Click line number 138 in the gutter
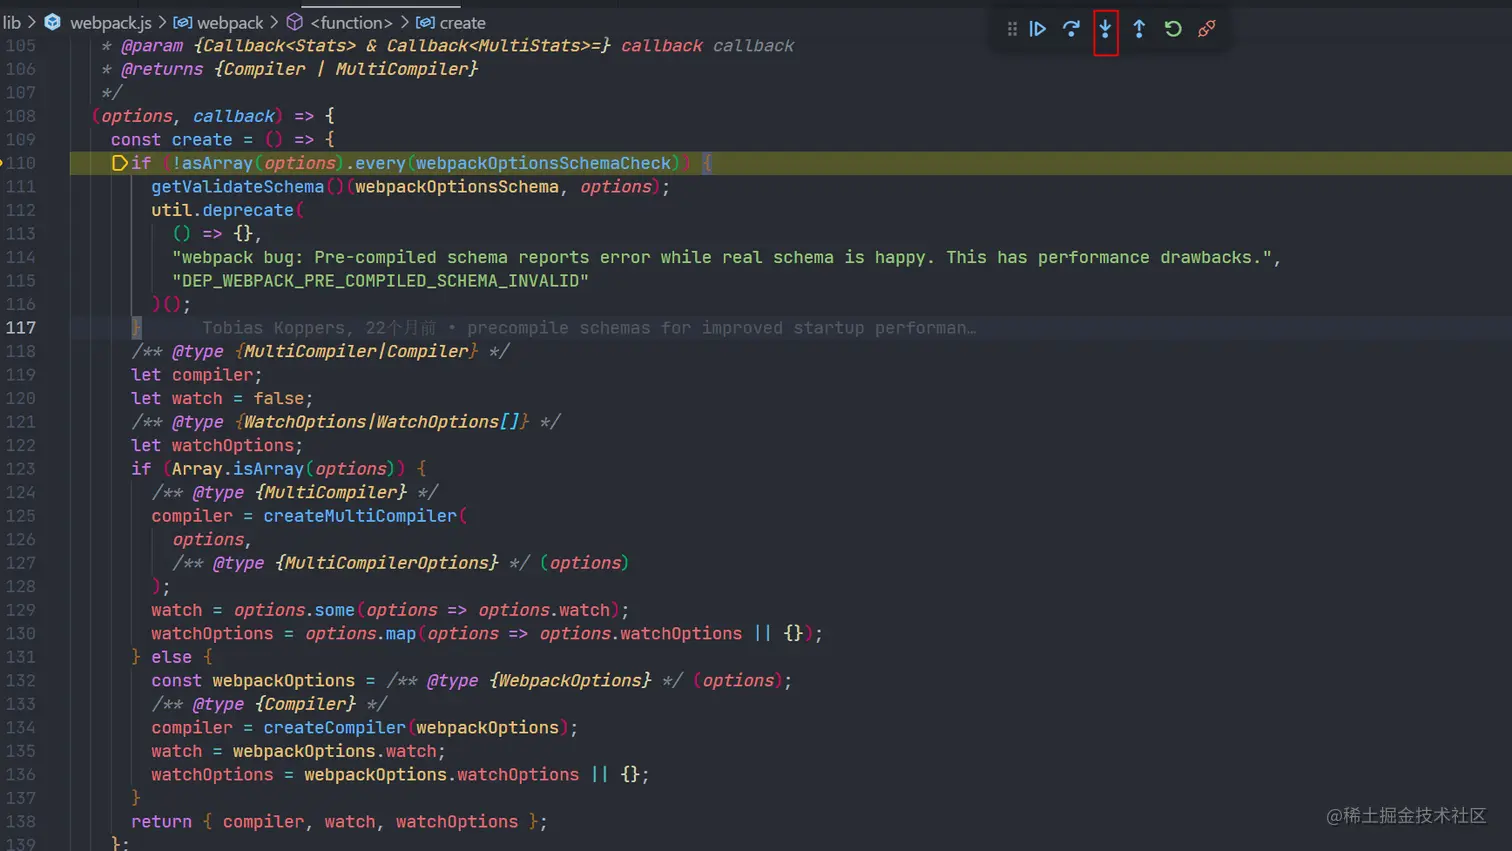The height and width of the screenshot is (851, 1512). (x=20, y=822)
